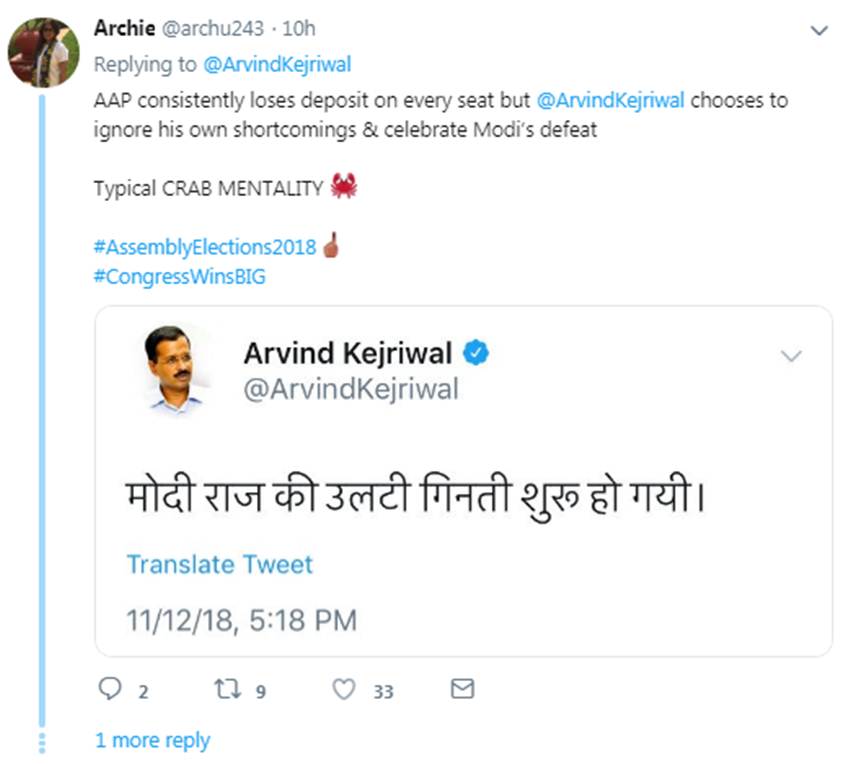
Task: Click Arvind Kejriwal's blue verified badge
Action: click(475, 352)
